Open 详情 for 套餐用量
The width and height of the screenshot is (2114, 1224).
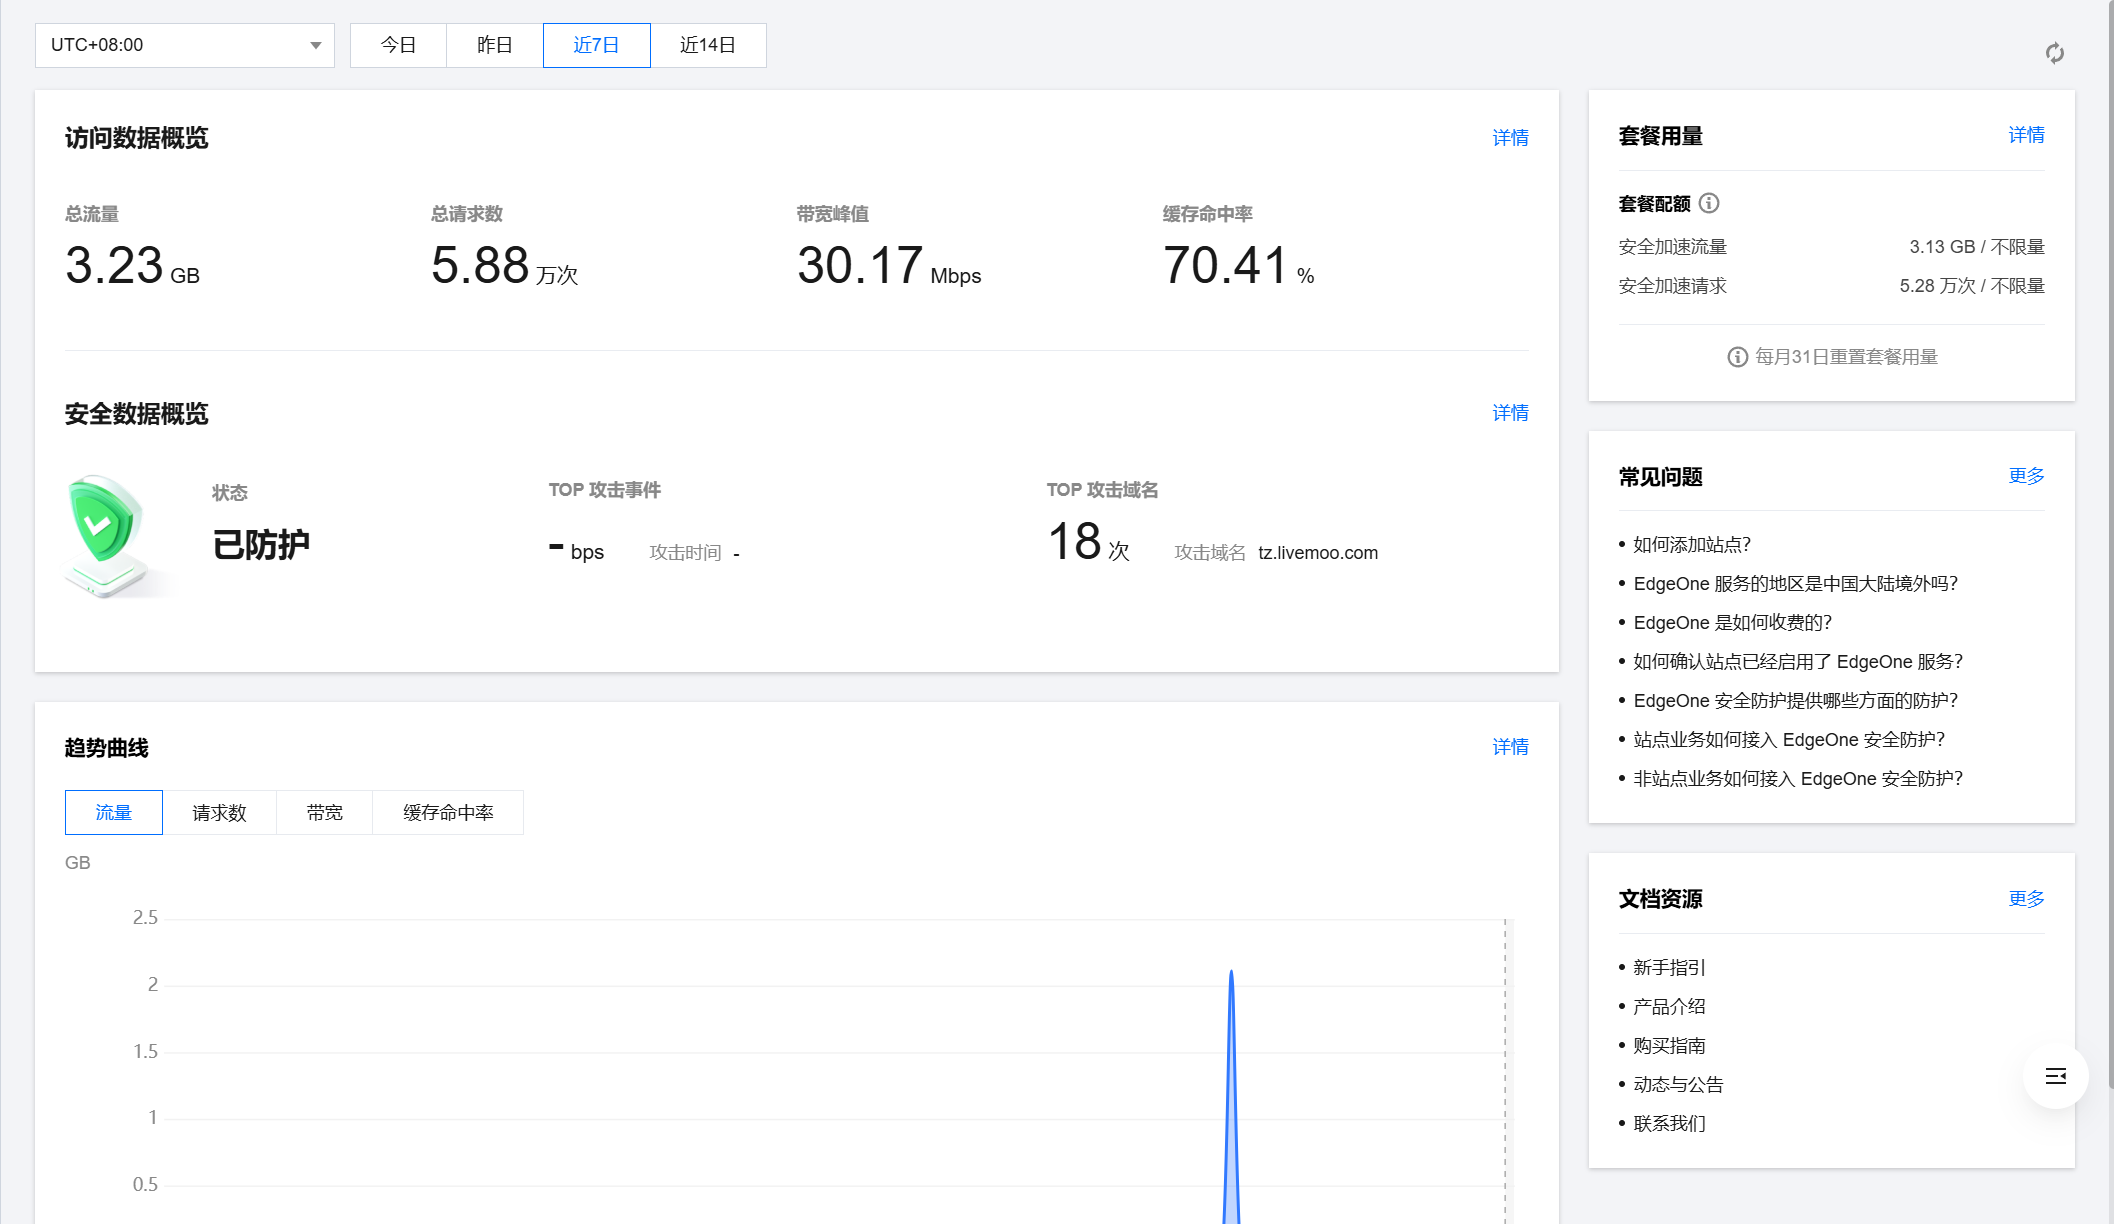point(2026,135)
